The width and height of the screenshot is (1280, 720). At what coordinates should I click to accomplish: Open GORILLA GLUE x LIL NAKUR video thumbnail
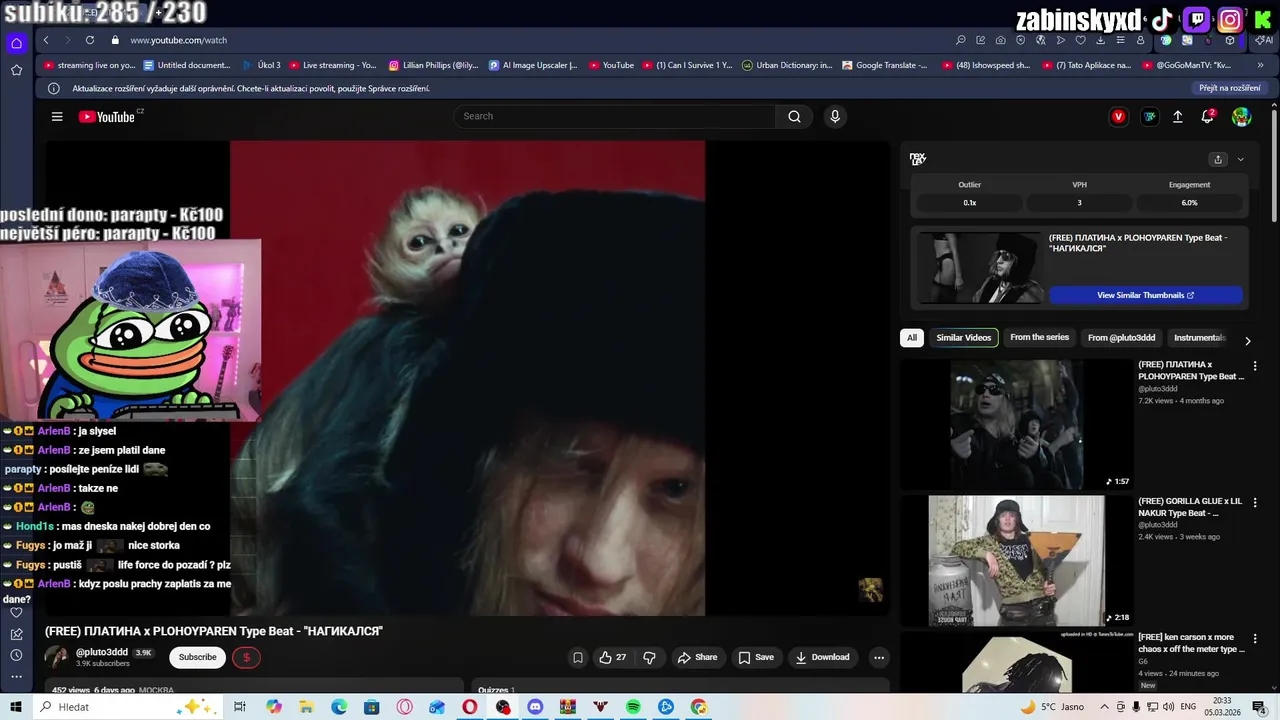click(x=1017, y=561)
